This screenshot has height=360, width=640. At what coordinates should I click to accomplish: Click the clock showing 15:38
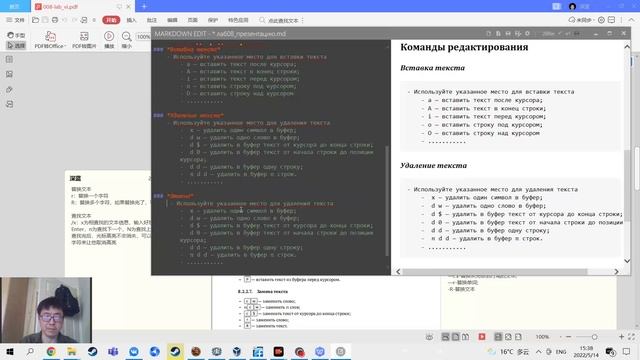[586, 351]
